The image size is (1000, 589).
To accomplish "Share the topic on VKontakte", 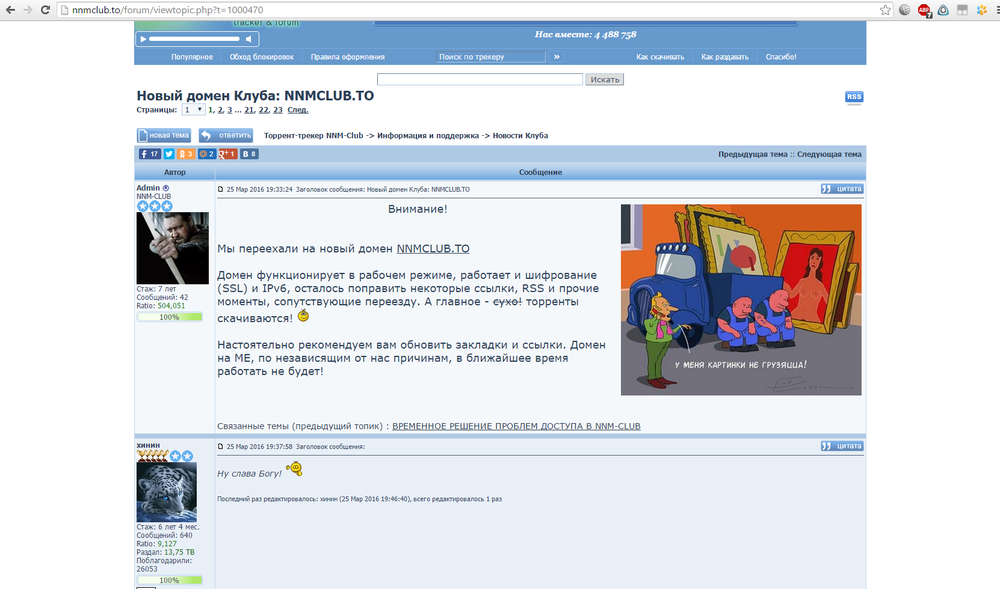I will click(249, 154).
